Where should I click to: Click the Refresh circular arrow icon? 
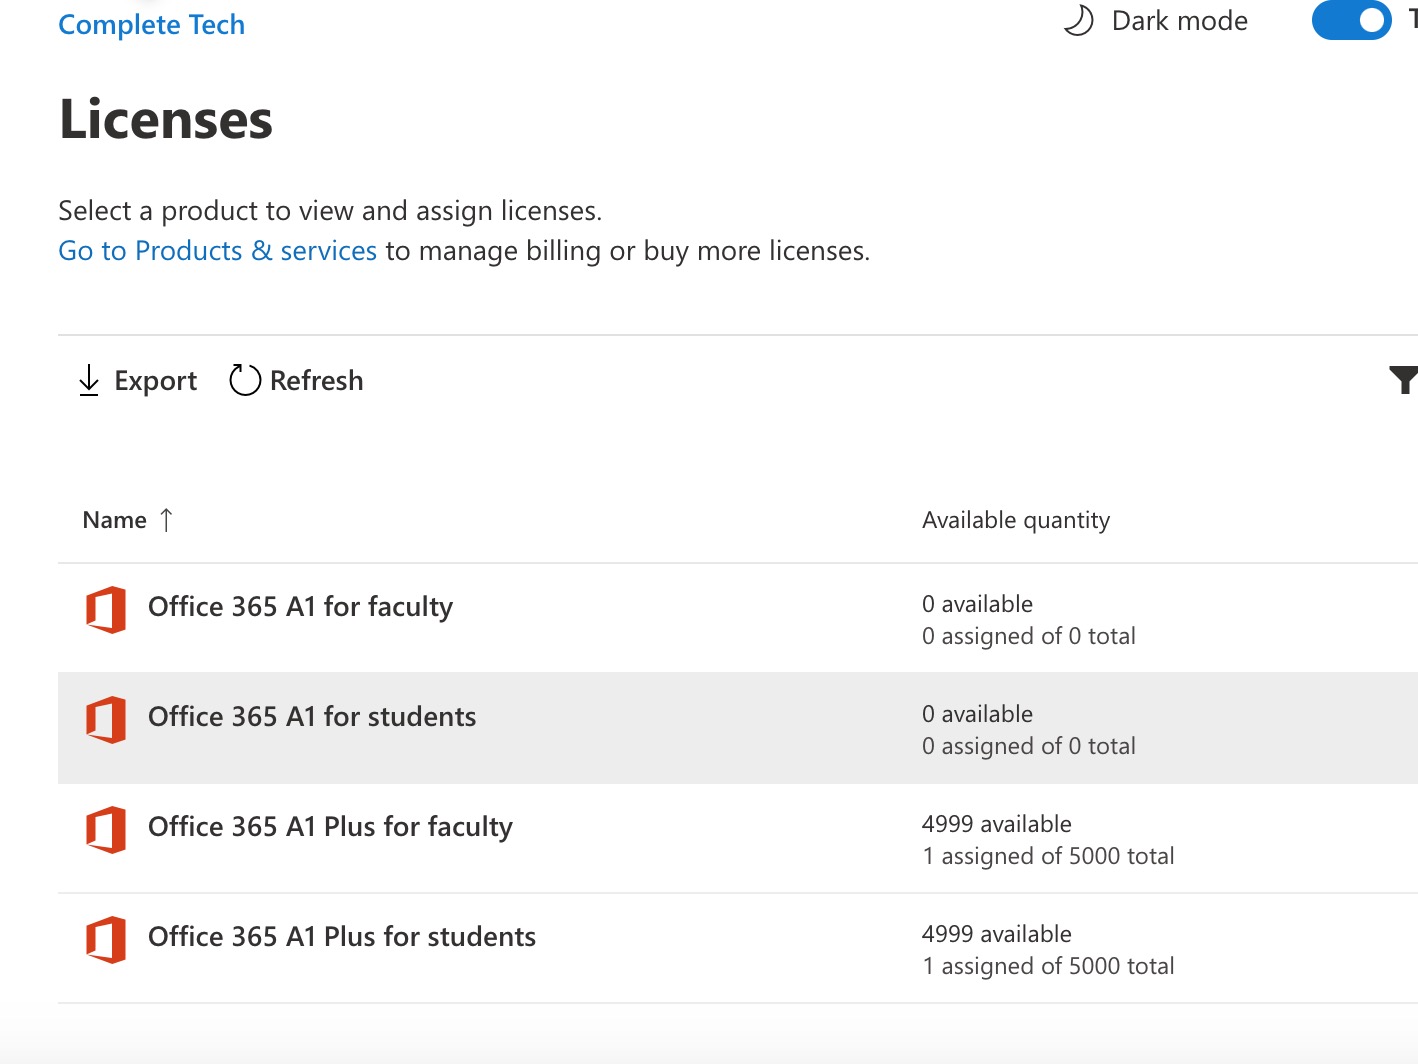(x=245, y=380)
